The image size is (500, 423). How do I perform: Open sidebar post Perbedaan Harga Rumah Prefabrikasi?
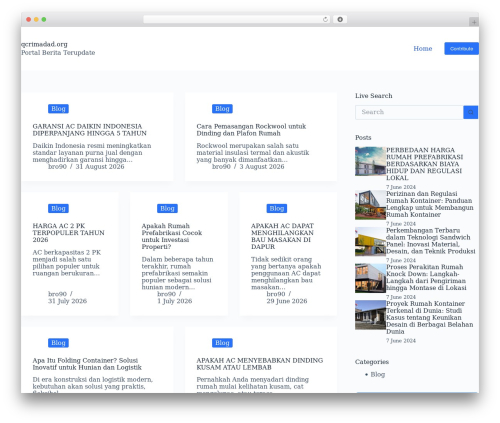pyautogui.click(x=424, y=164)
